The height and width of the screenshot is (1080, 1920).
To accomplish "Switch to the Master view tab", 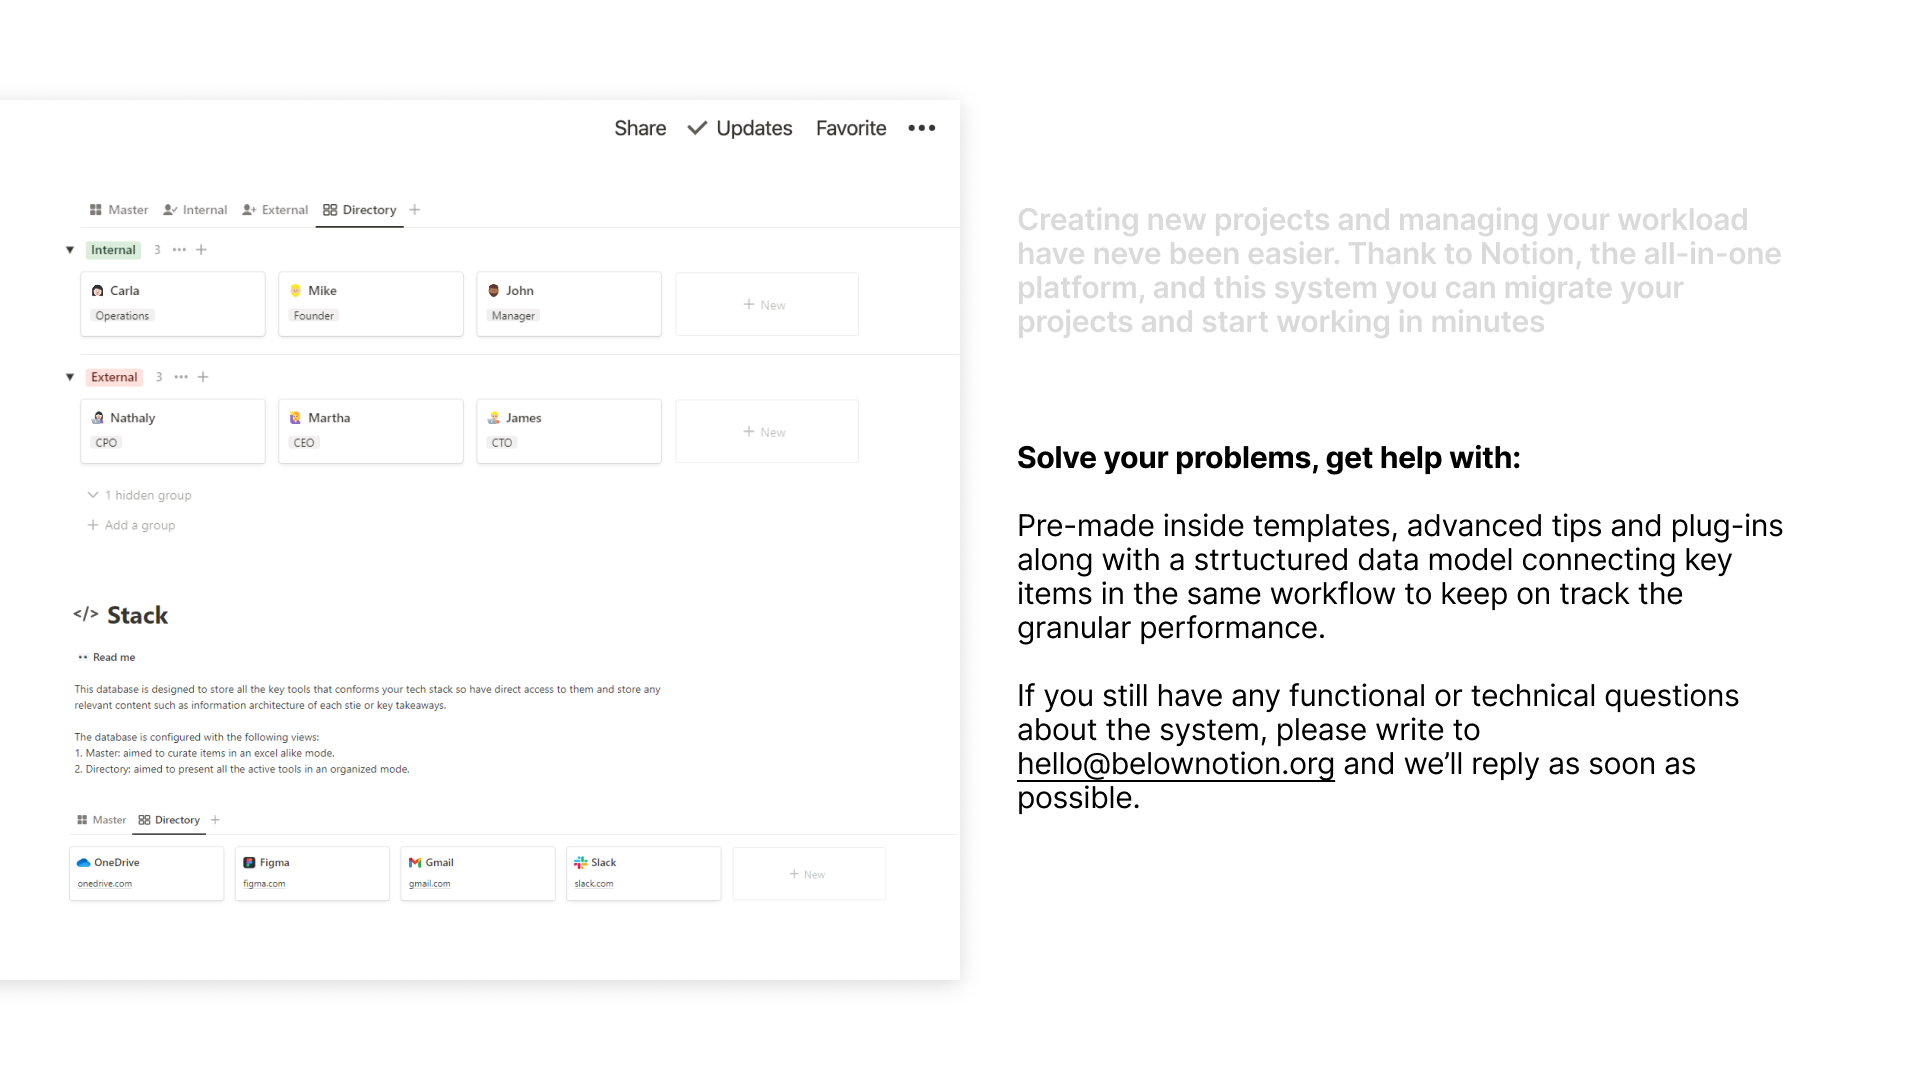I will [119, 210].
